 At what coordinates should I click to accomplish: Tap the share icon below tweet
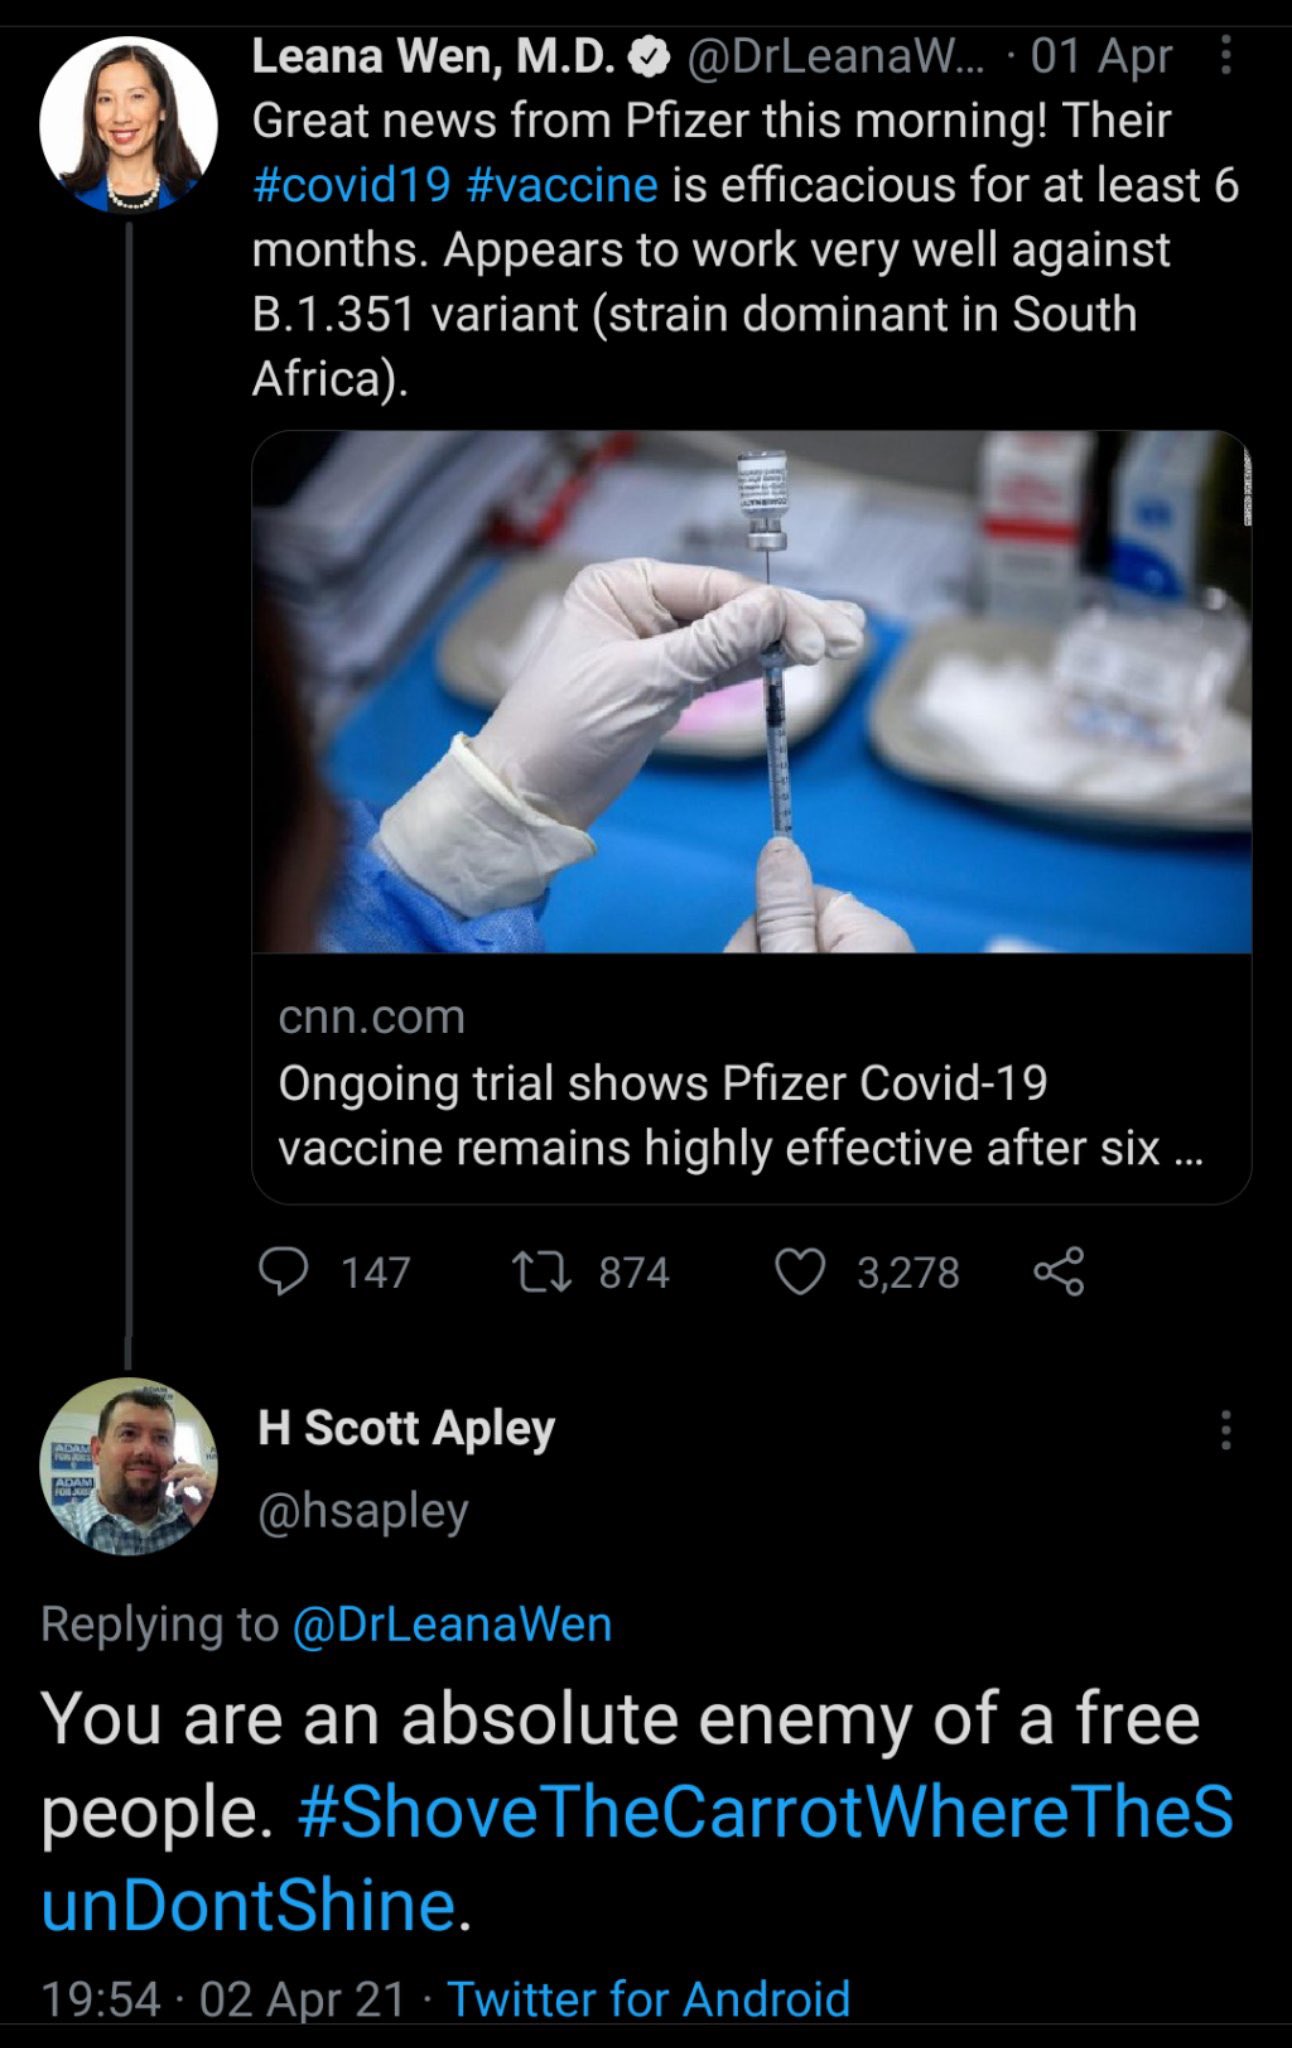point(1058,1272)
